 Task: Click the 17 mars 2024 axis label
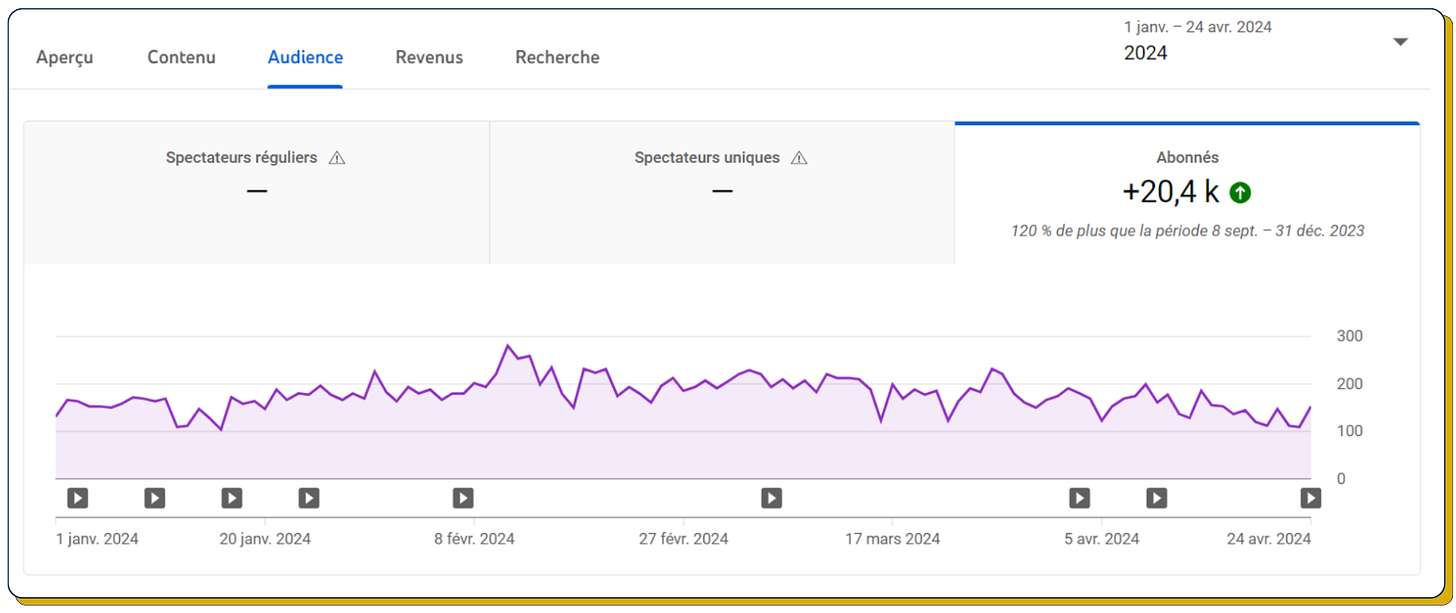coord(892,539)
